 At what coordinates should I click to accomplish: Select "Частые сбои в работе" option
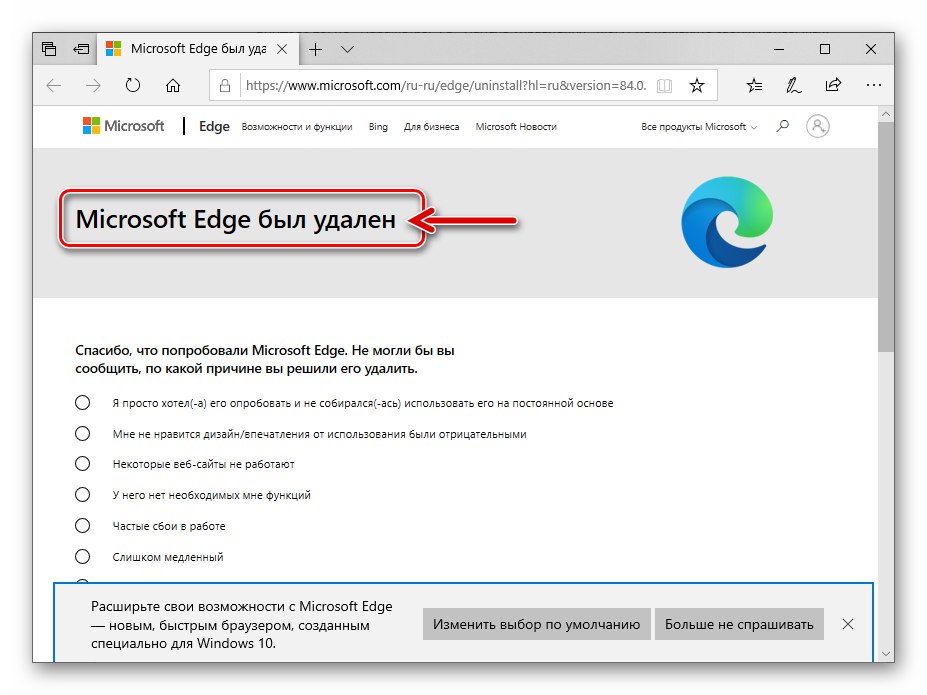(x=83, y=525)
